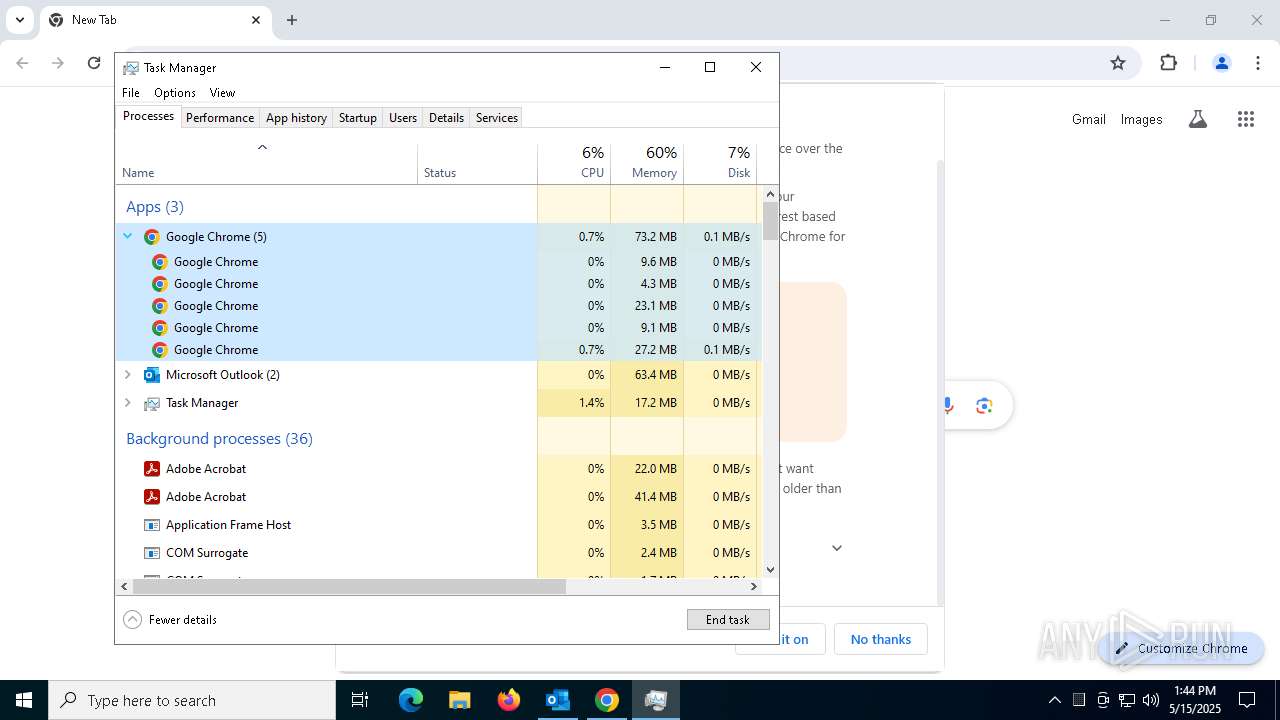Image resolution: width=1280 pixels, height=720 pixels.
Task: Click the horizontal scrollbar left arrow
Action: click(124, 587)
